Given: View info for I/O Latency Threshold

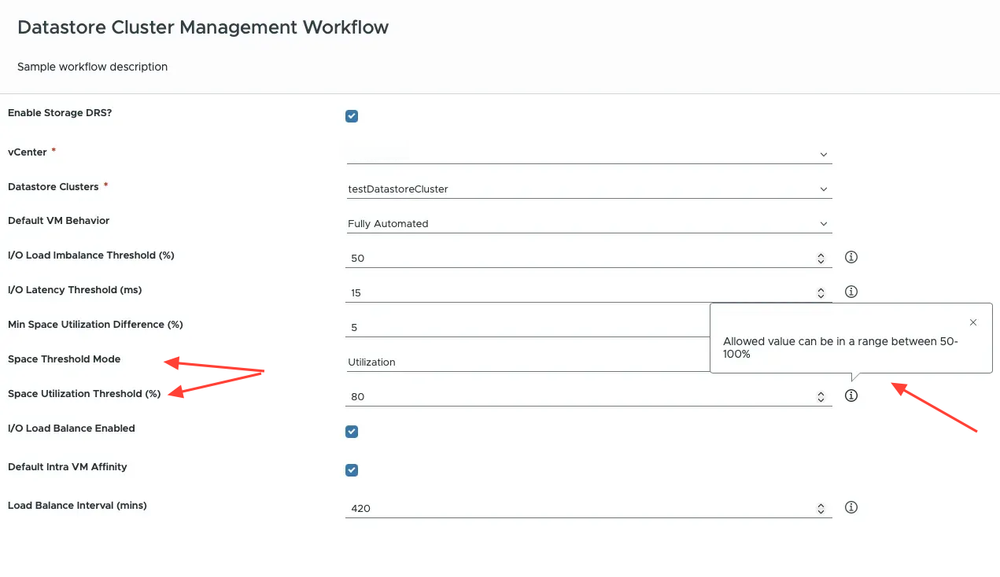Looking at the screenshot, I should [x=851, y=291].
